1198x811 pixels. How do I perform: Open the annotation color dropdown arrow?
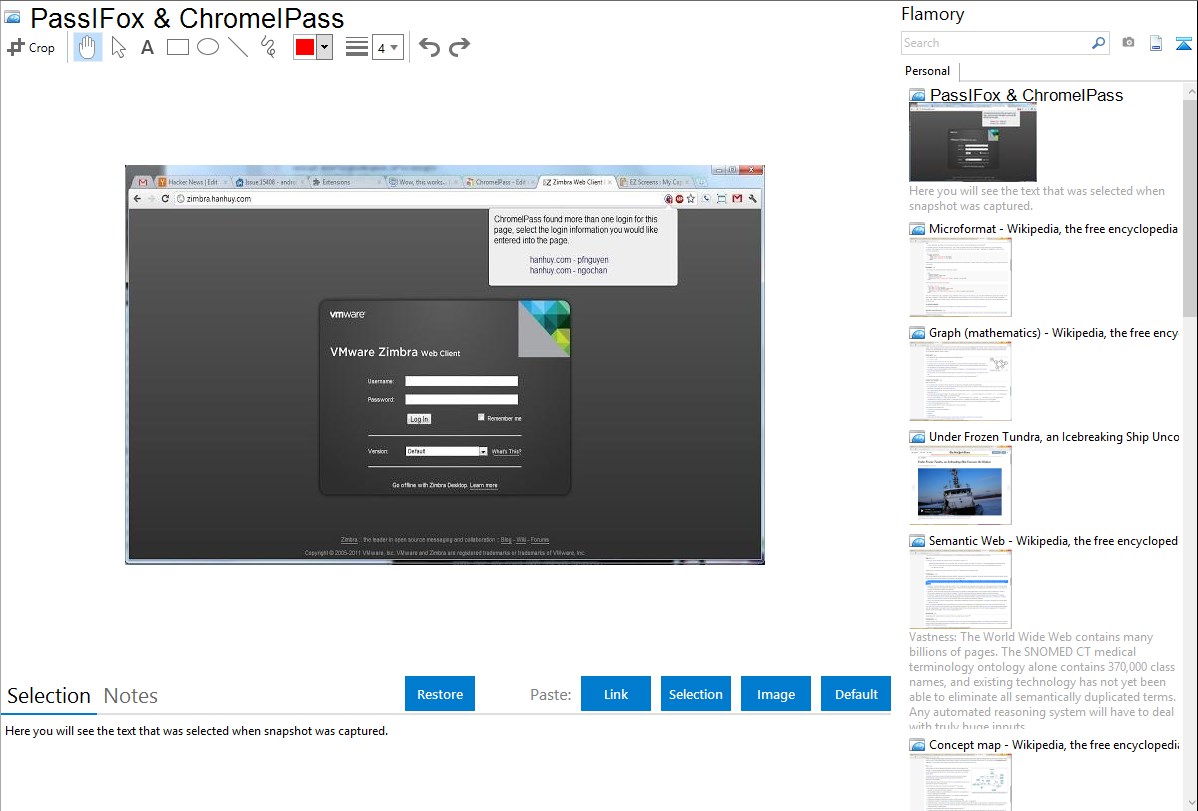(x=325, y=47)
